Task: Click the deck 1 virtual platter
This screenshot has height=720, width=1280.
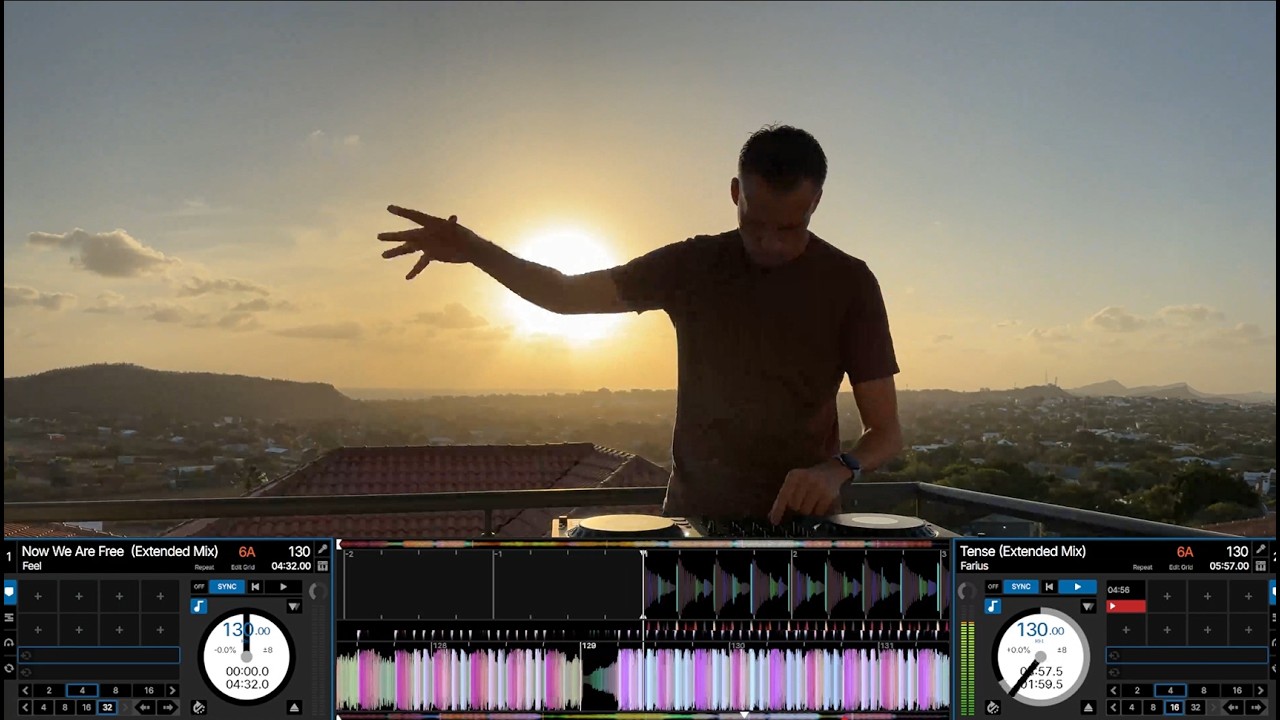Action: pyautogui.click(x=247, y=657)
